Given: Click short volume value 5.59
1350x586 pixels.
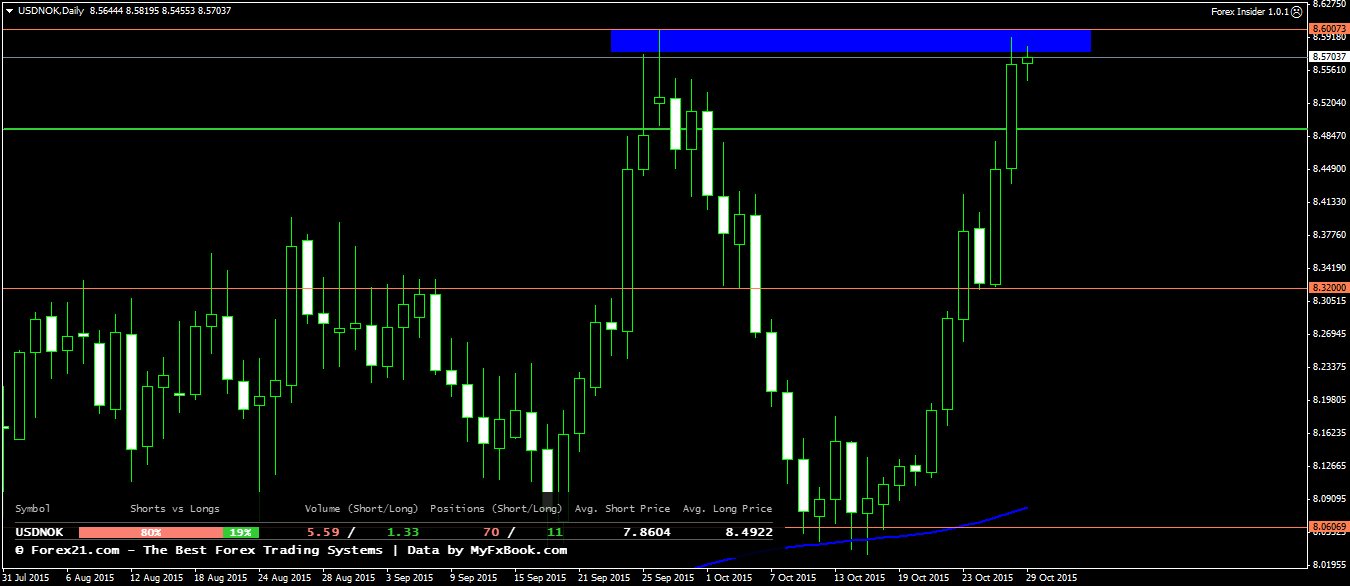Looking at the screenshot, I should click(322, 533).
